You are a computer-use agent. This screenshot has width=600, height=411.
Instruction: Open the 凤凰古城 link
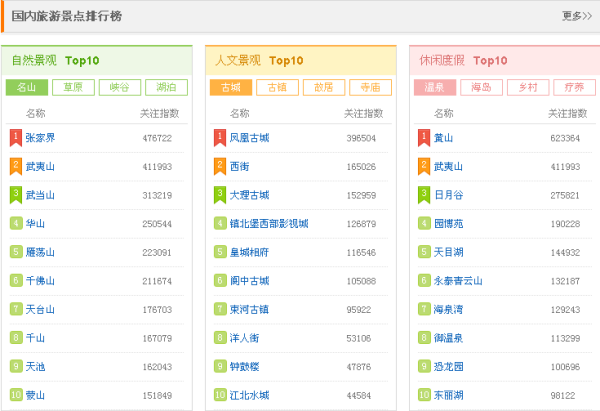[249, 138]
